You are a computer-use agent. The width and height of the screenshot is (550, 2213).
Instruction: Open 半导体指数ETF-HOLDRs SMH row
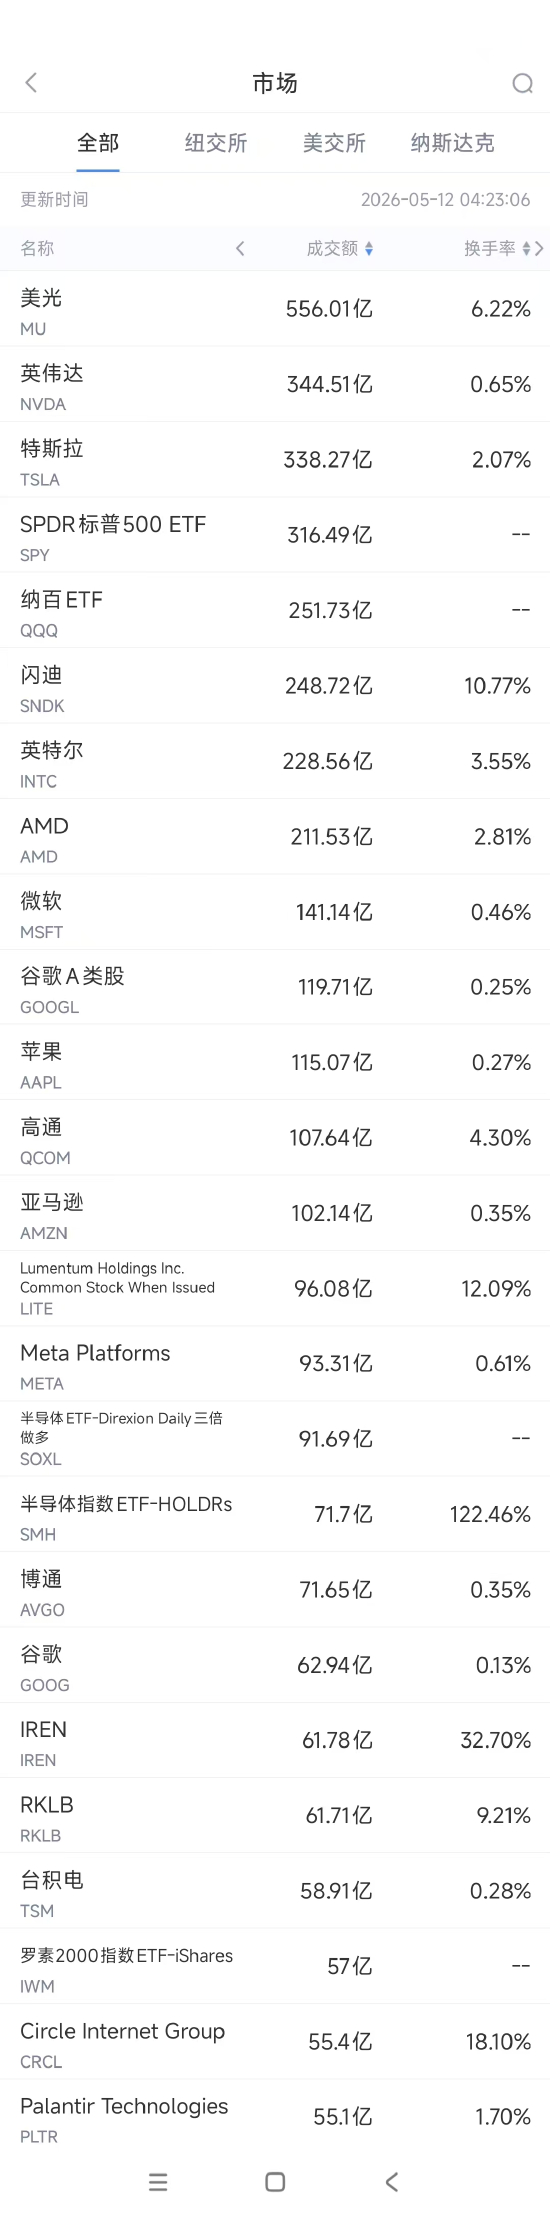(x=275, y=1514)
